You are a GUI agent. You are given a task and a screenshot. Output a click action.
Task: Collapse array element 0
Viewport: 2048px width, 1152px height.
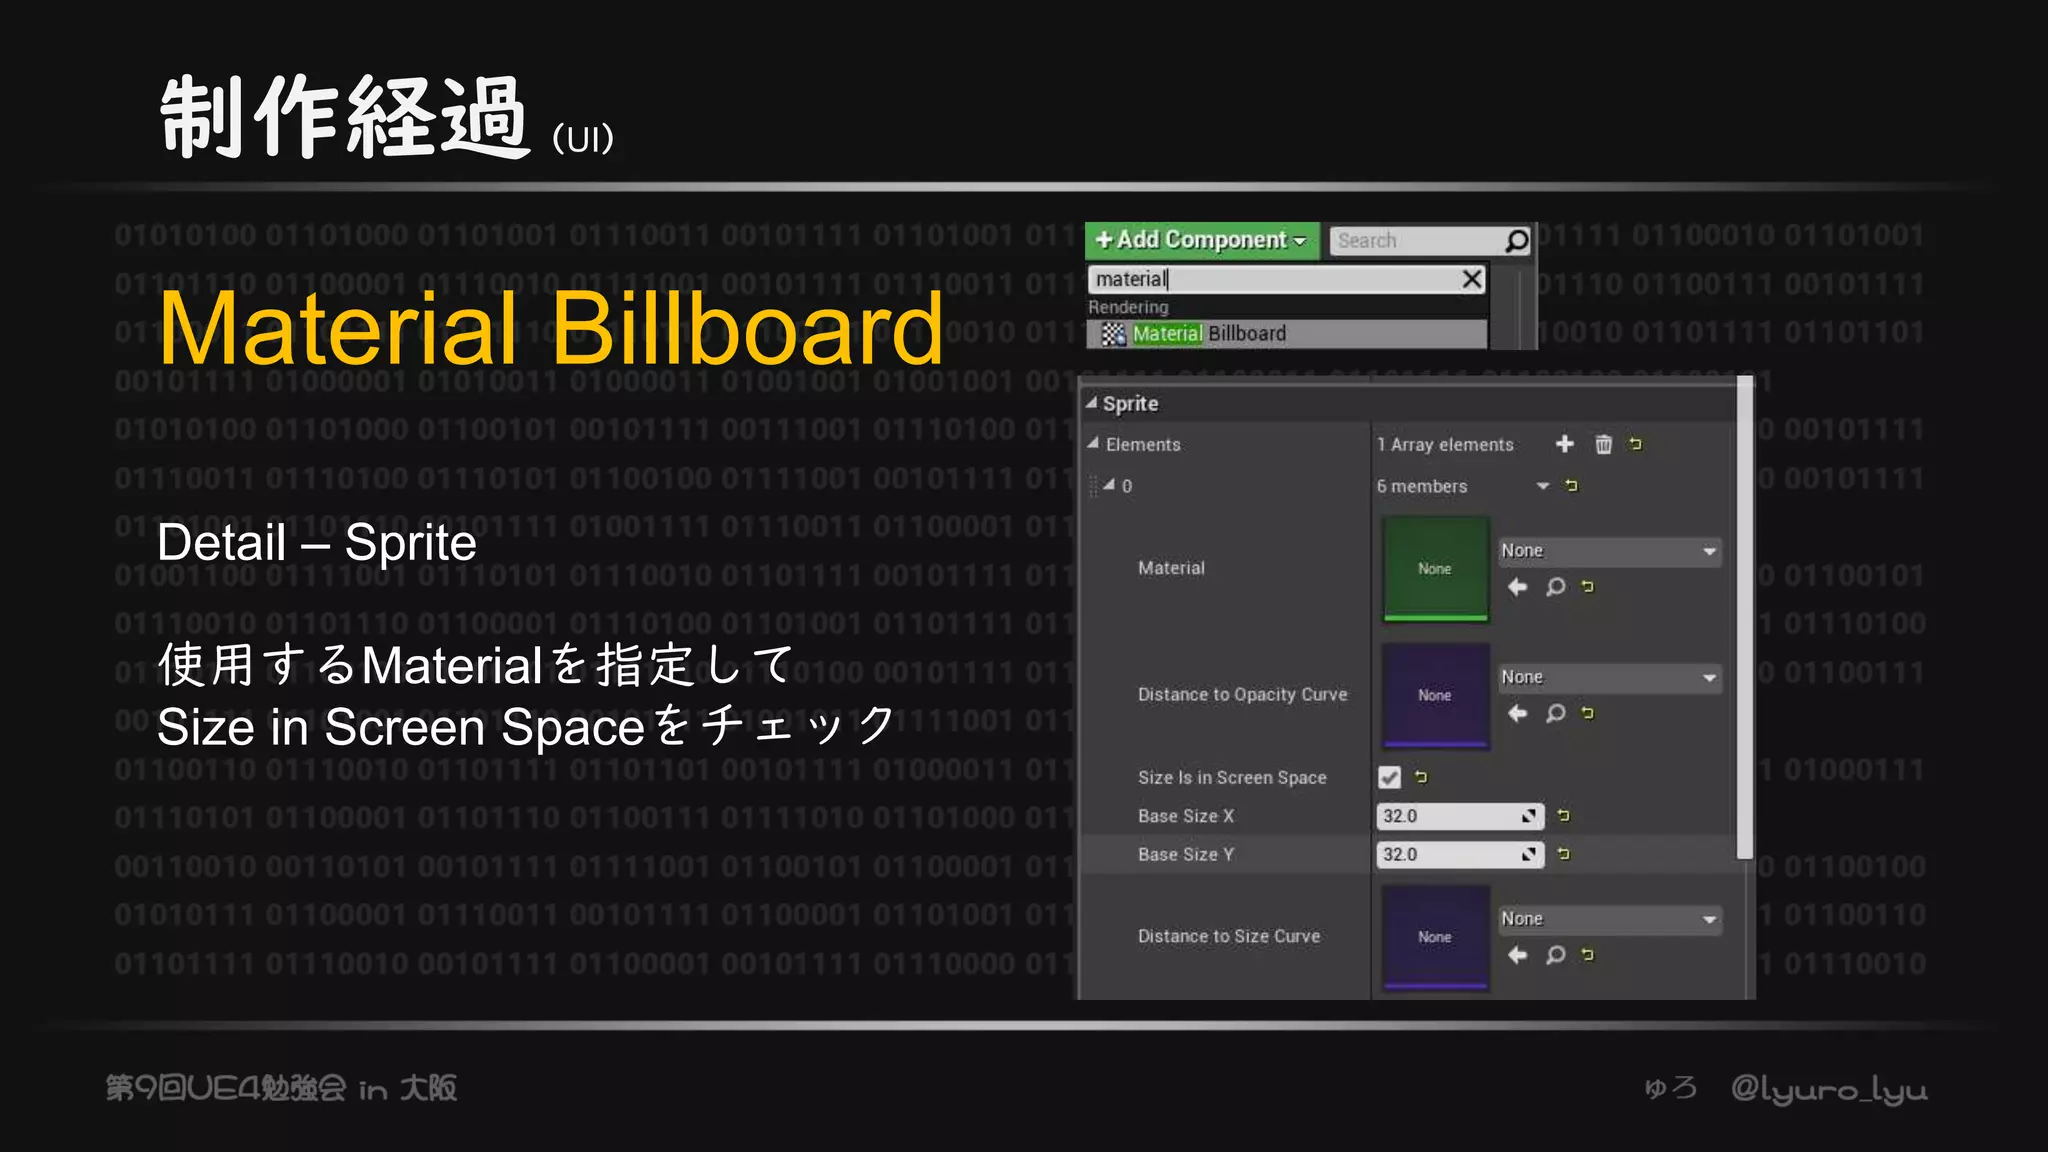pos(1109,485)
